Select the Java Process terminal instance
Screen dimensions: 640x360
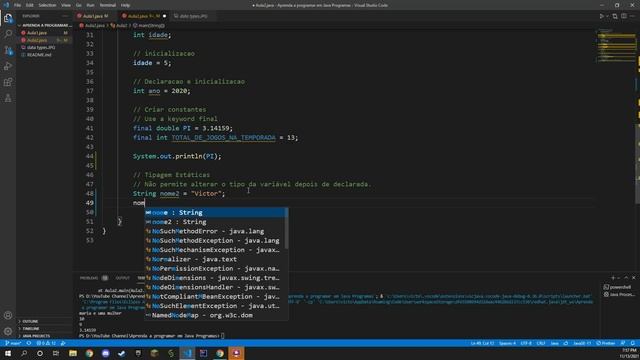click(620, 294)
